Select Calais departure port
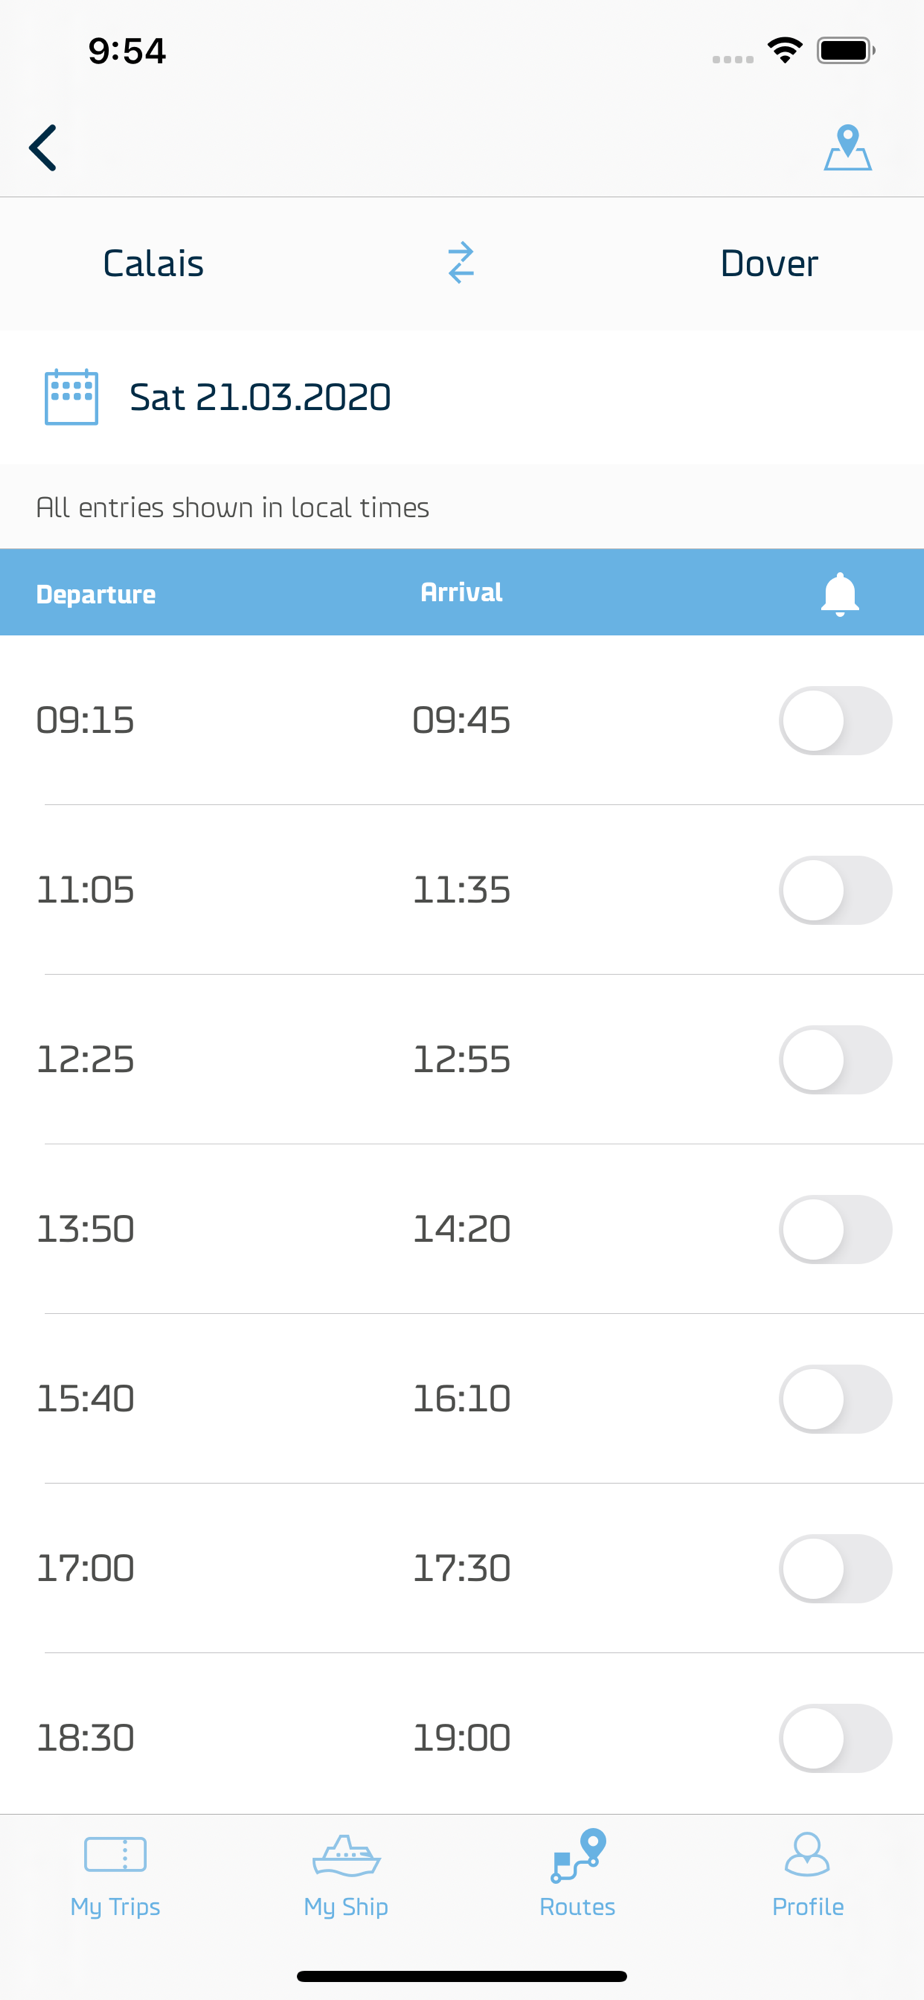The width and height of the screenshot is (924, 2000). click(153, 264)
